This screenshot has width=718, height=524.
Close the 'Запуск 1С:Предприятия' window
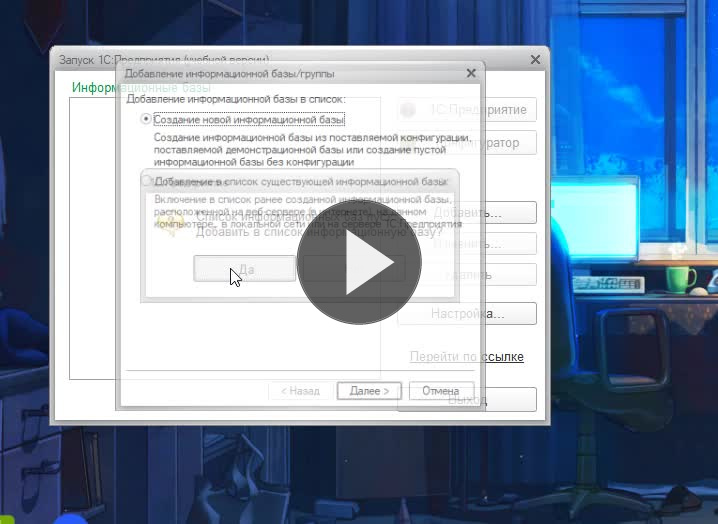click(x=535, y=60)
